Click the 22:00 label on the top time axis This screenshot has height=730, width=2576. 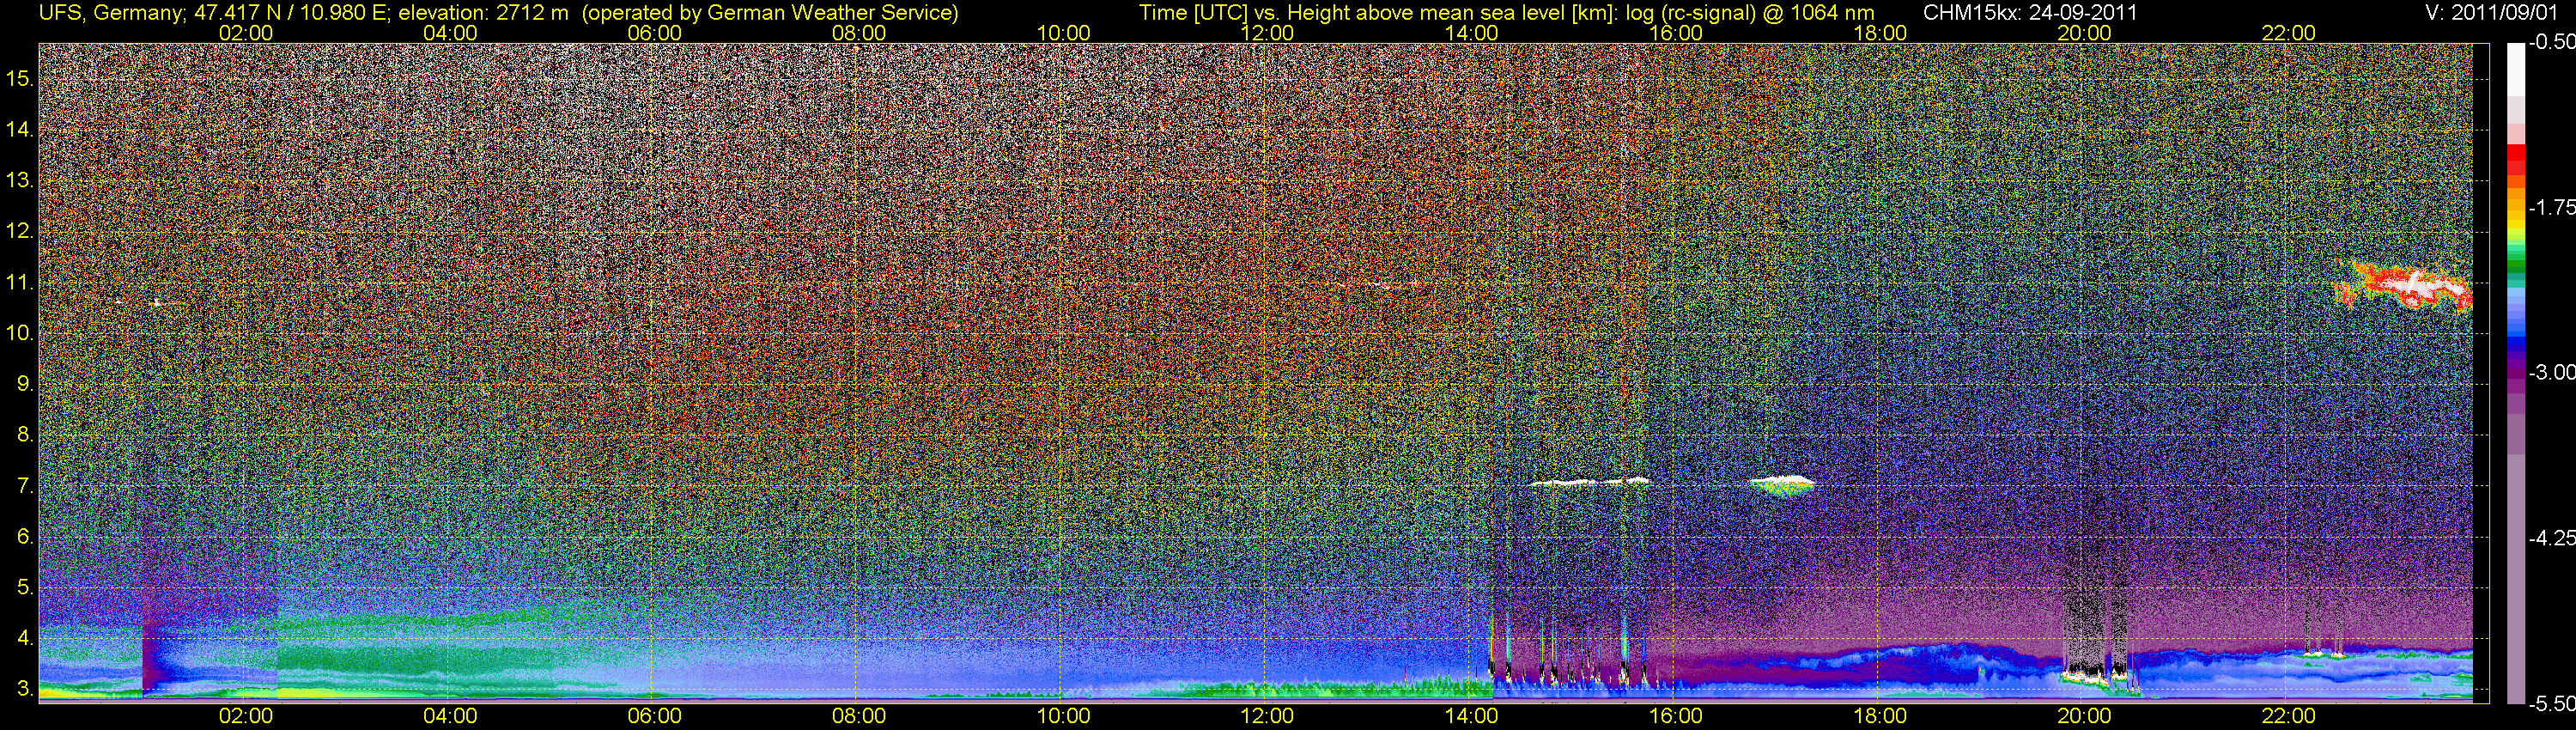coord(2288,33)
